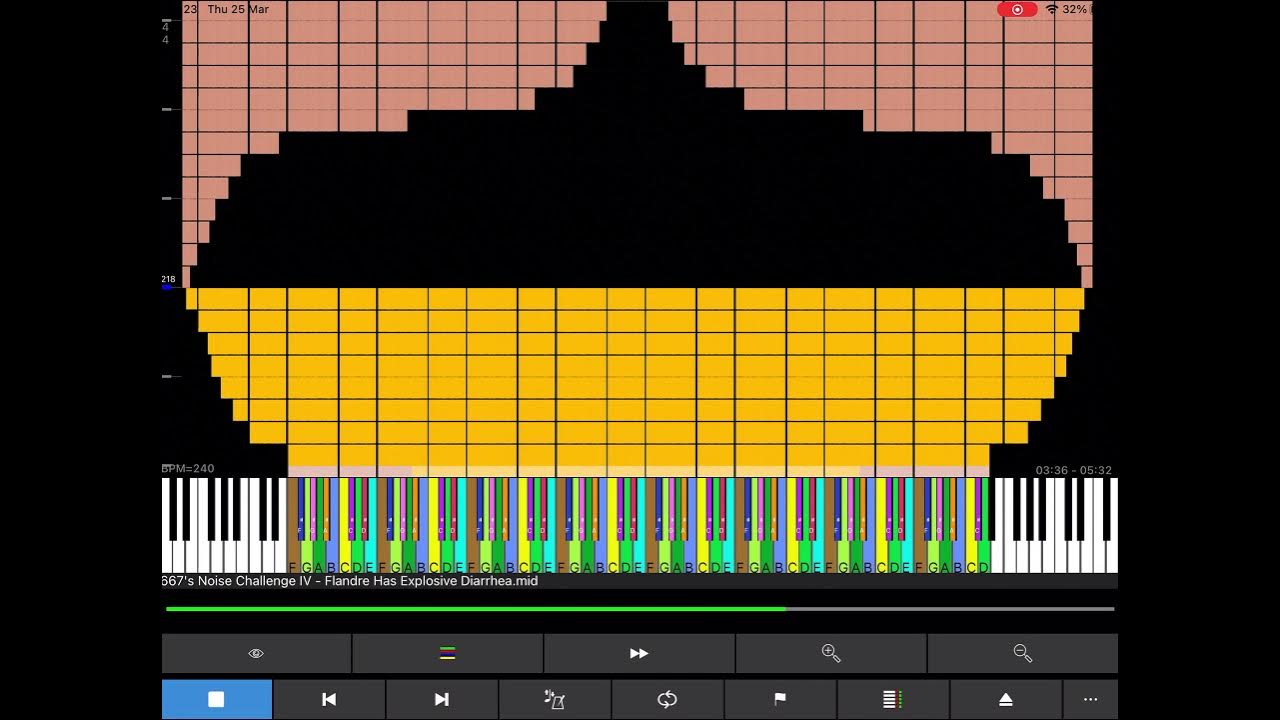Screen dimensions: 1280x720
Task: Open the more options ellipsis menu
Action: pos(1091,699)
